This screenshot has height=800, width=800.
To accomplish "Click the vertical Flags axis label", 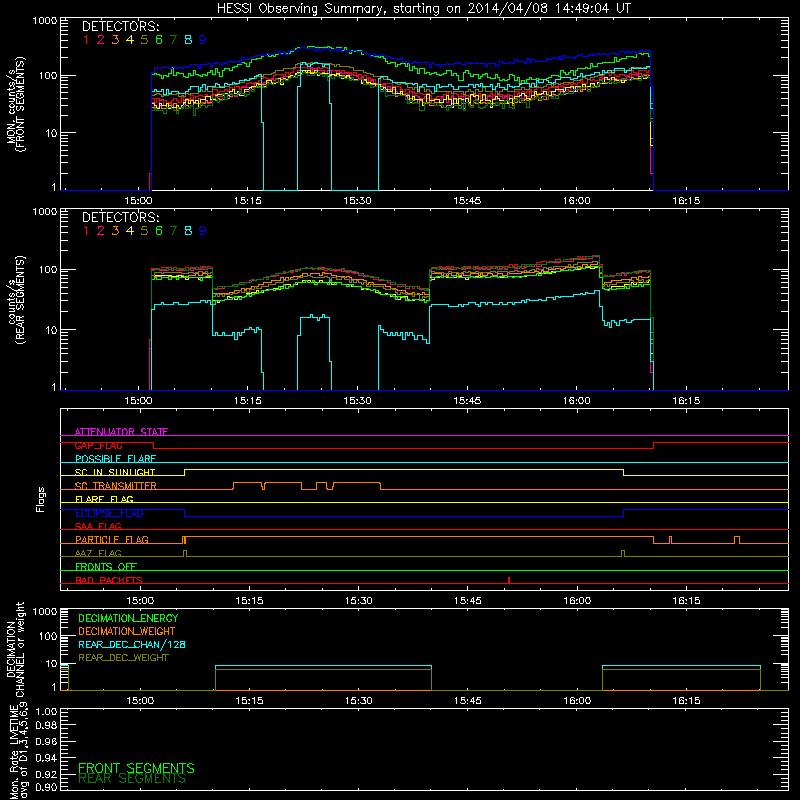I will [x=41, y=499].
